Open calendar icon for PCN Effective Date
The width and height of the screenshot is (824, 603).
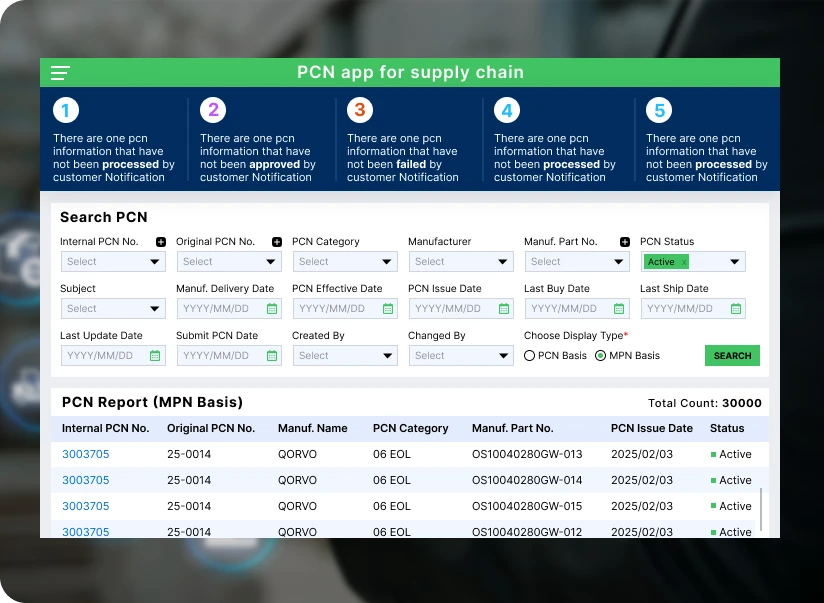[x=388, y=309]
